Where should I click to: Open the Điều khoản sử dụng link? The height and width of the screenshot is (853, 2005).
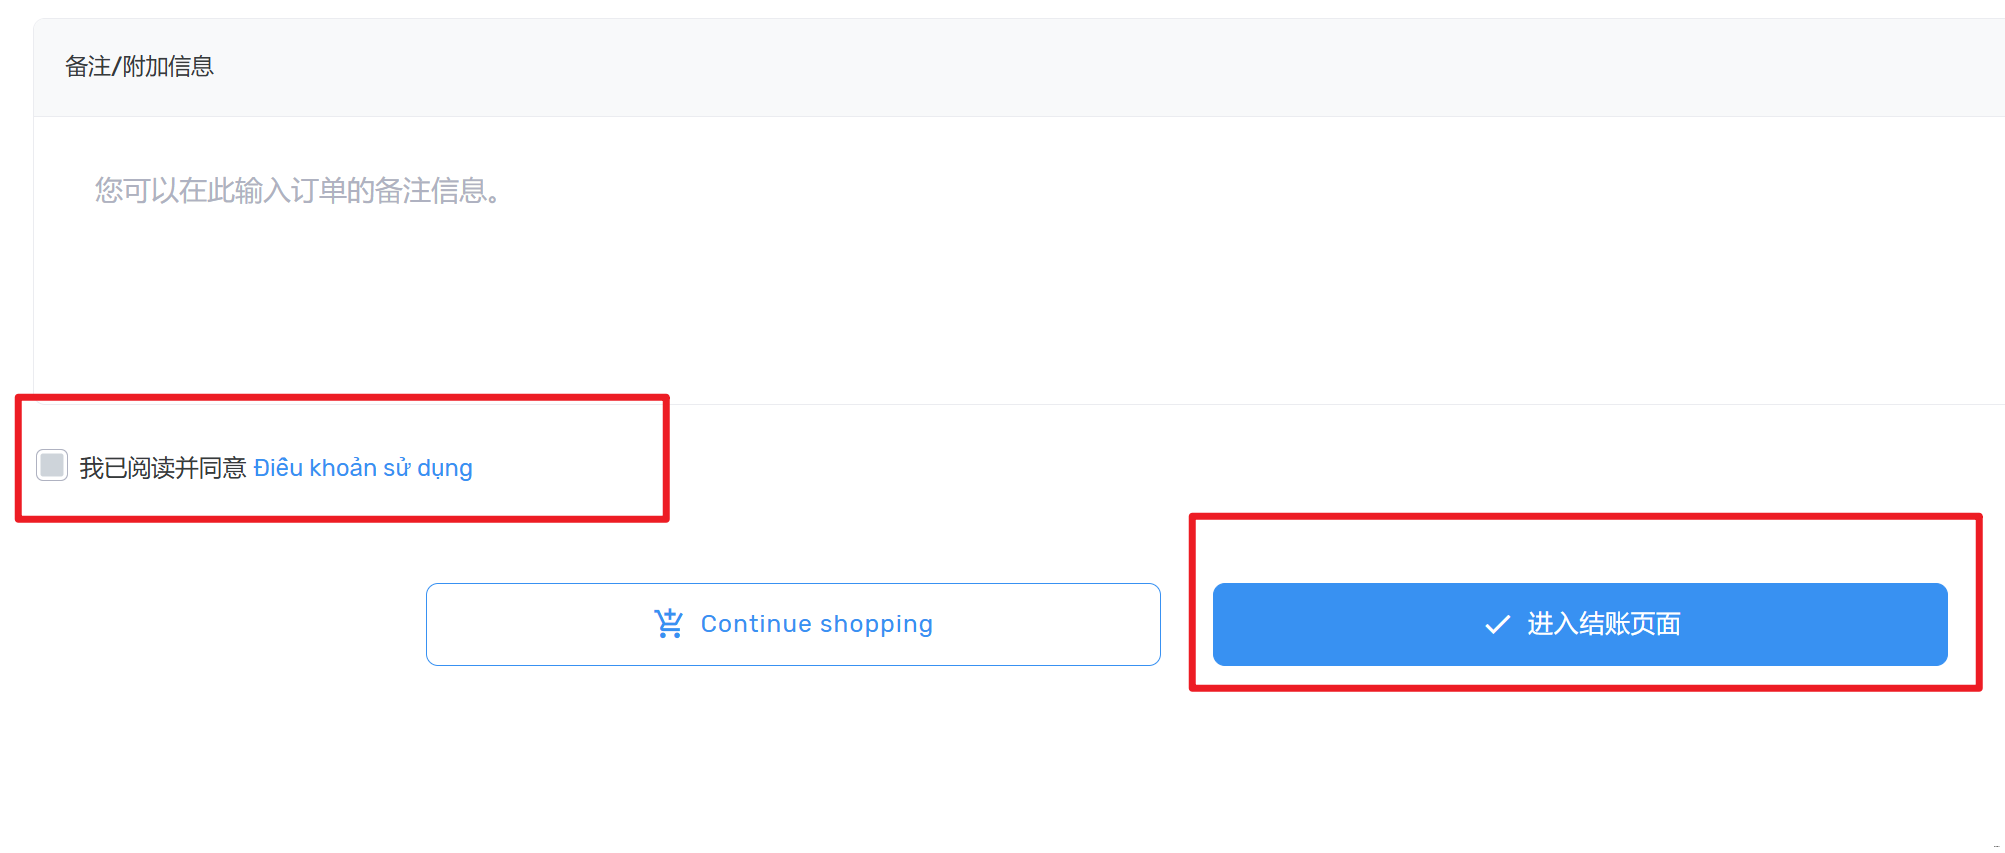pyautogui.click(x=362, y=468)
